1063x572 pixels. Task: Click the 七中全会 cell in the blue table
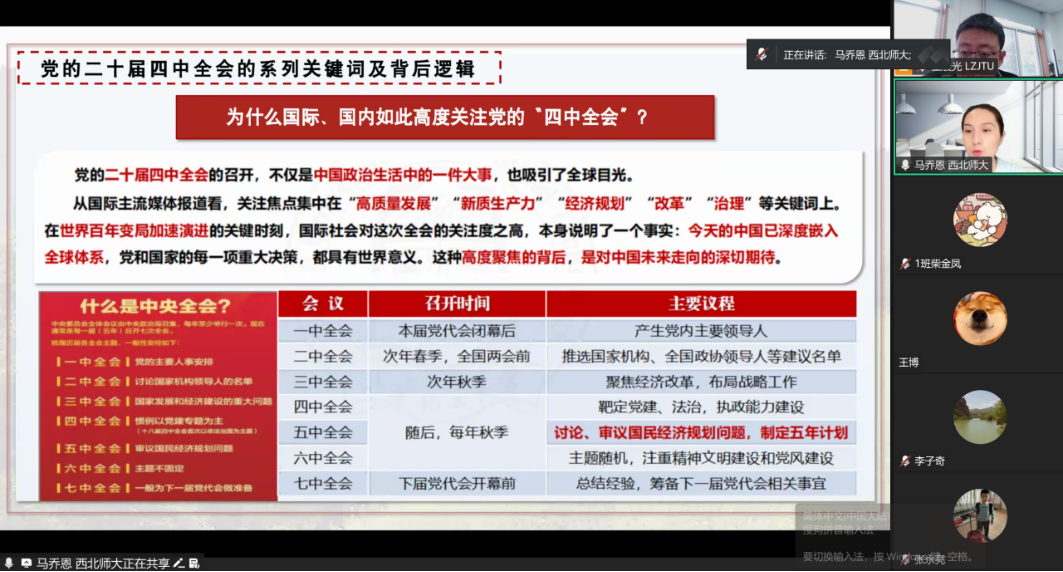[323, 484]
